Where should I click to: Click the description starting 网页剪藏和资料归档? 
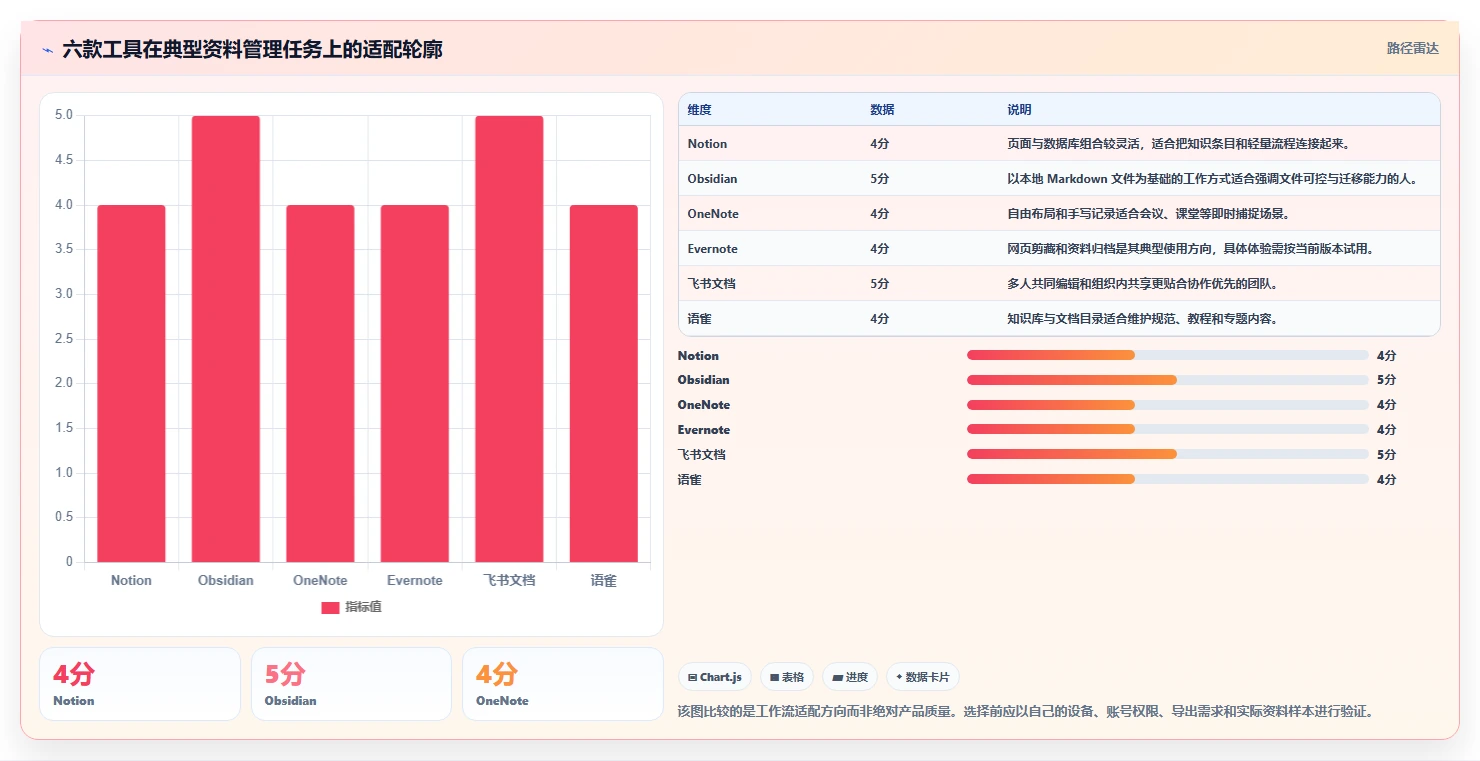tap(1191, 249)
